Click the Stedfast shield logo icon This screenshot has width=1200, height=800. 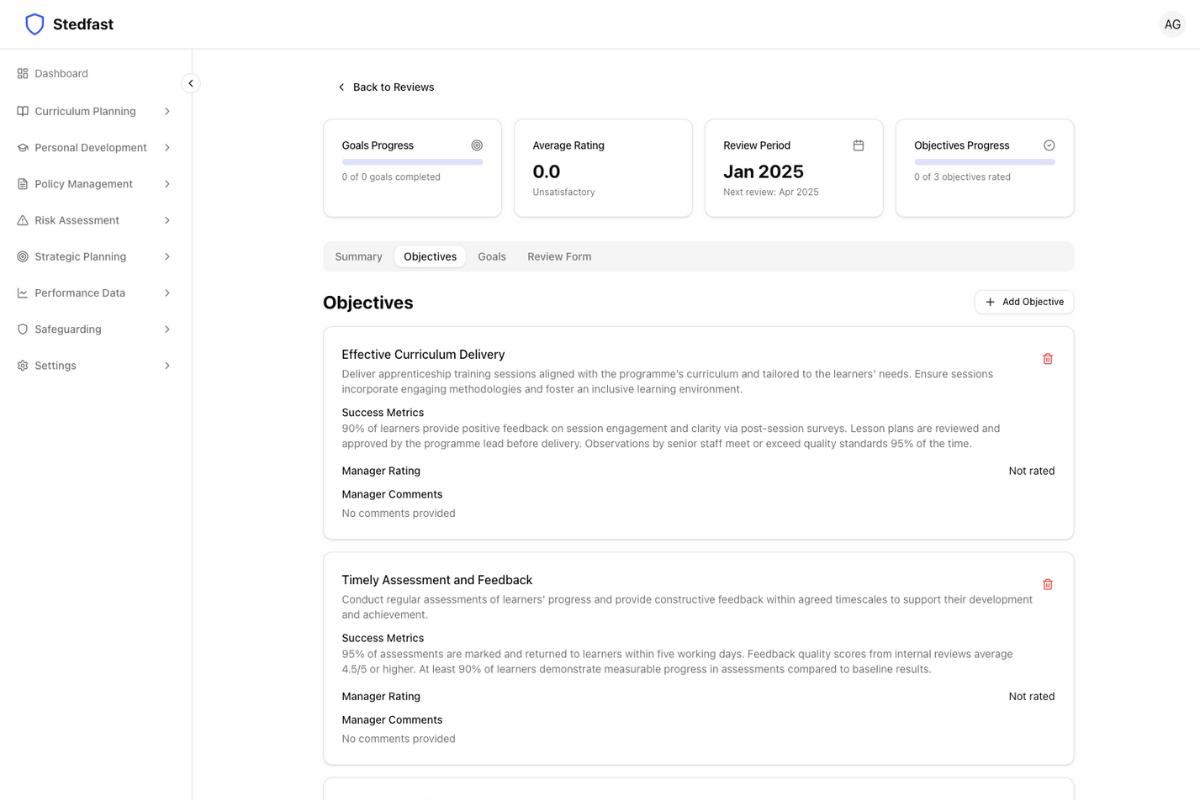coord(35,24)
